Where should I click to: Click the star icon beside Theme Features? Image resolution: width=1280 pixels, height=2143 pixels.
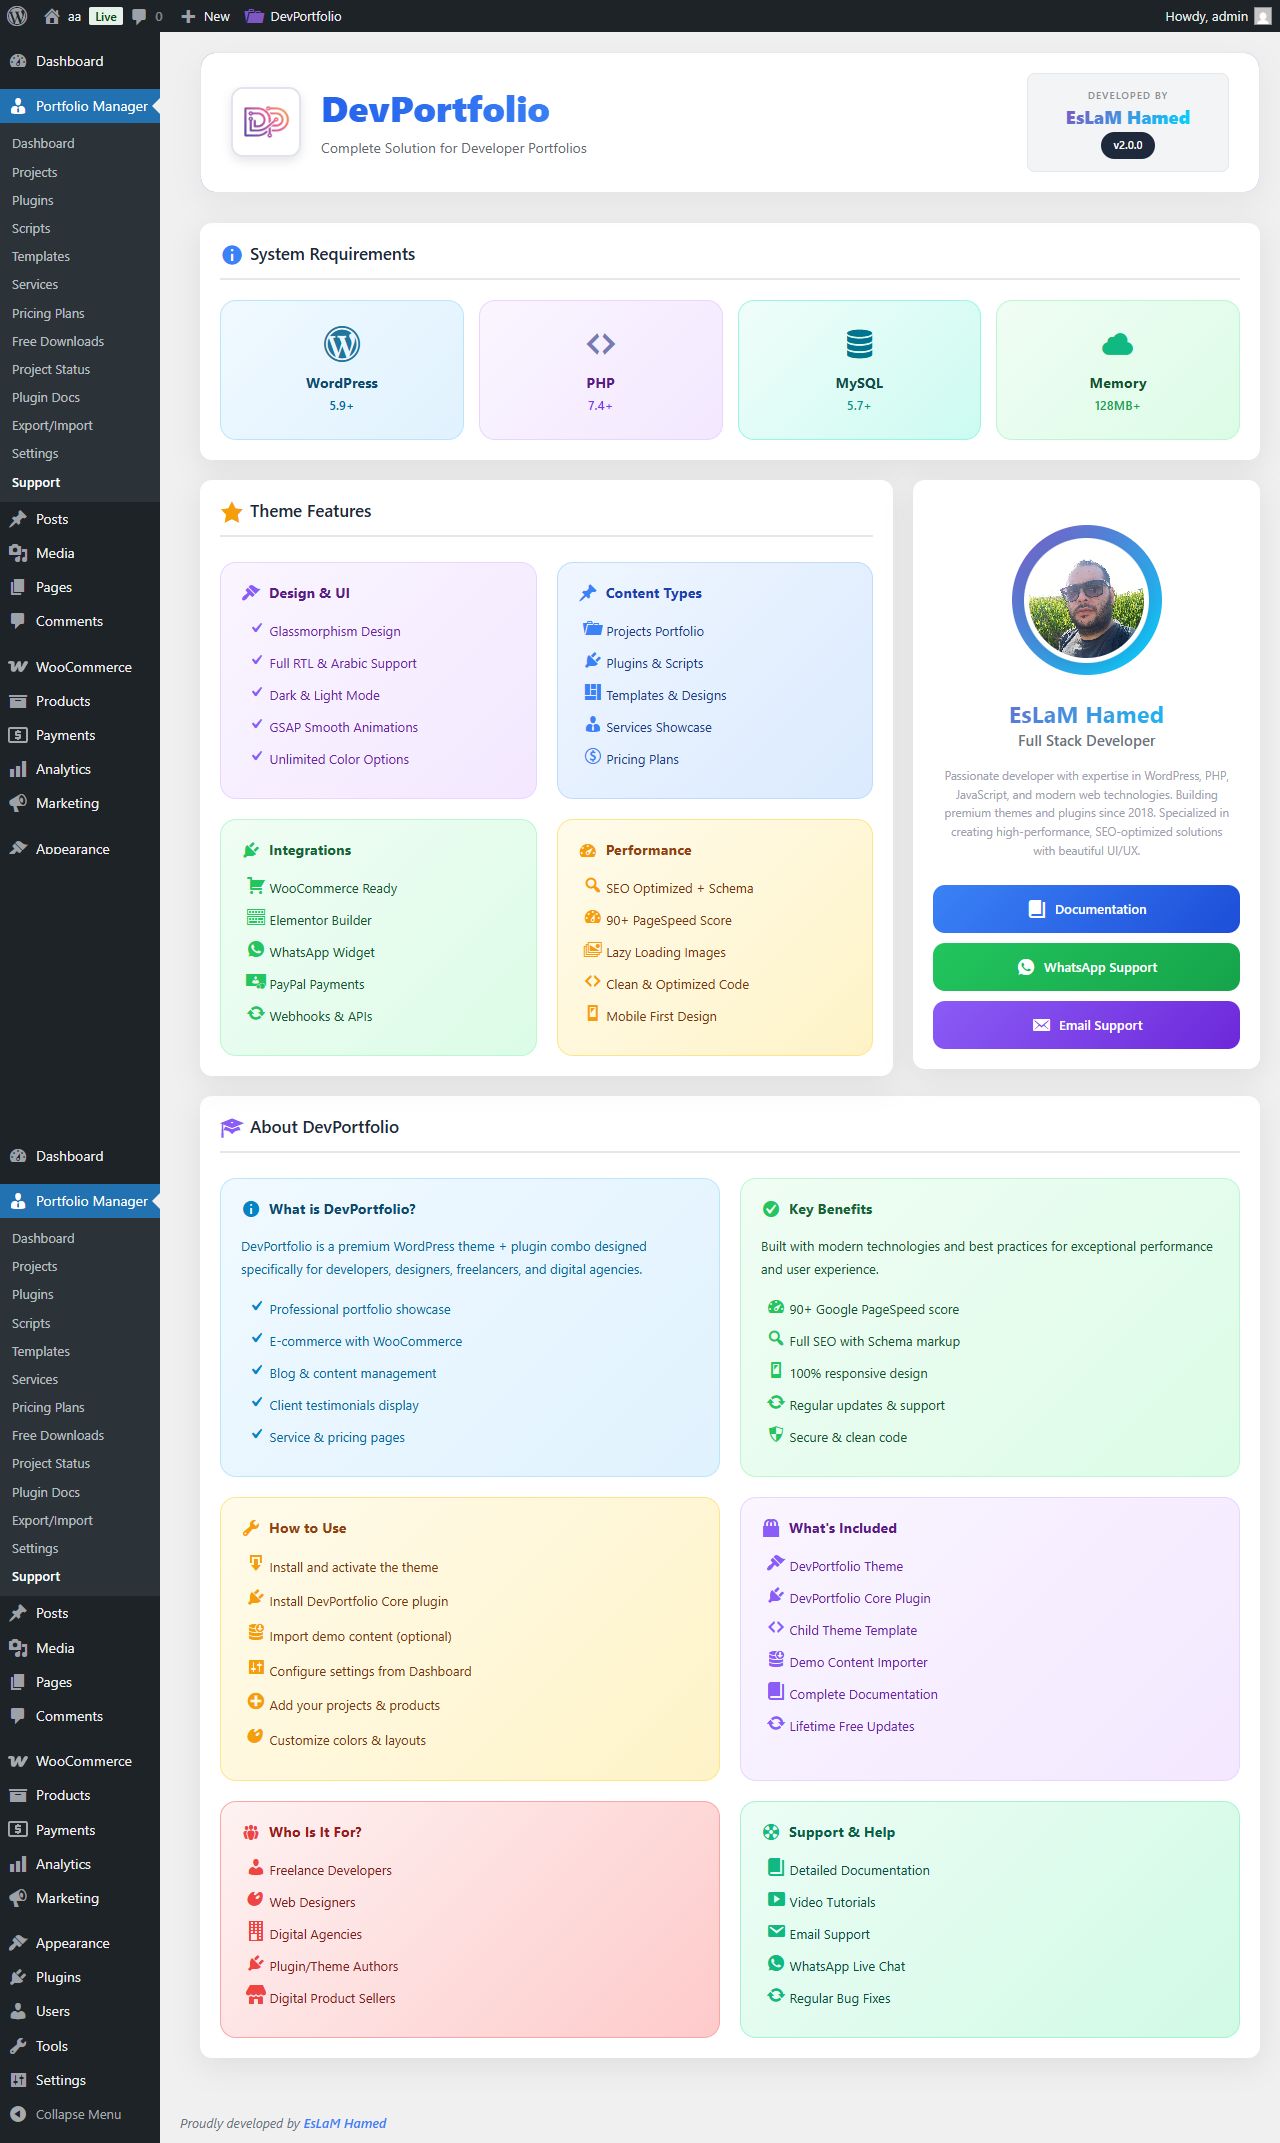click(x=232, y=512)
